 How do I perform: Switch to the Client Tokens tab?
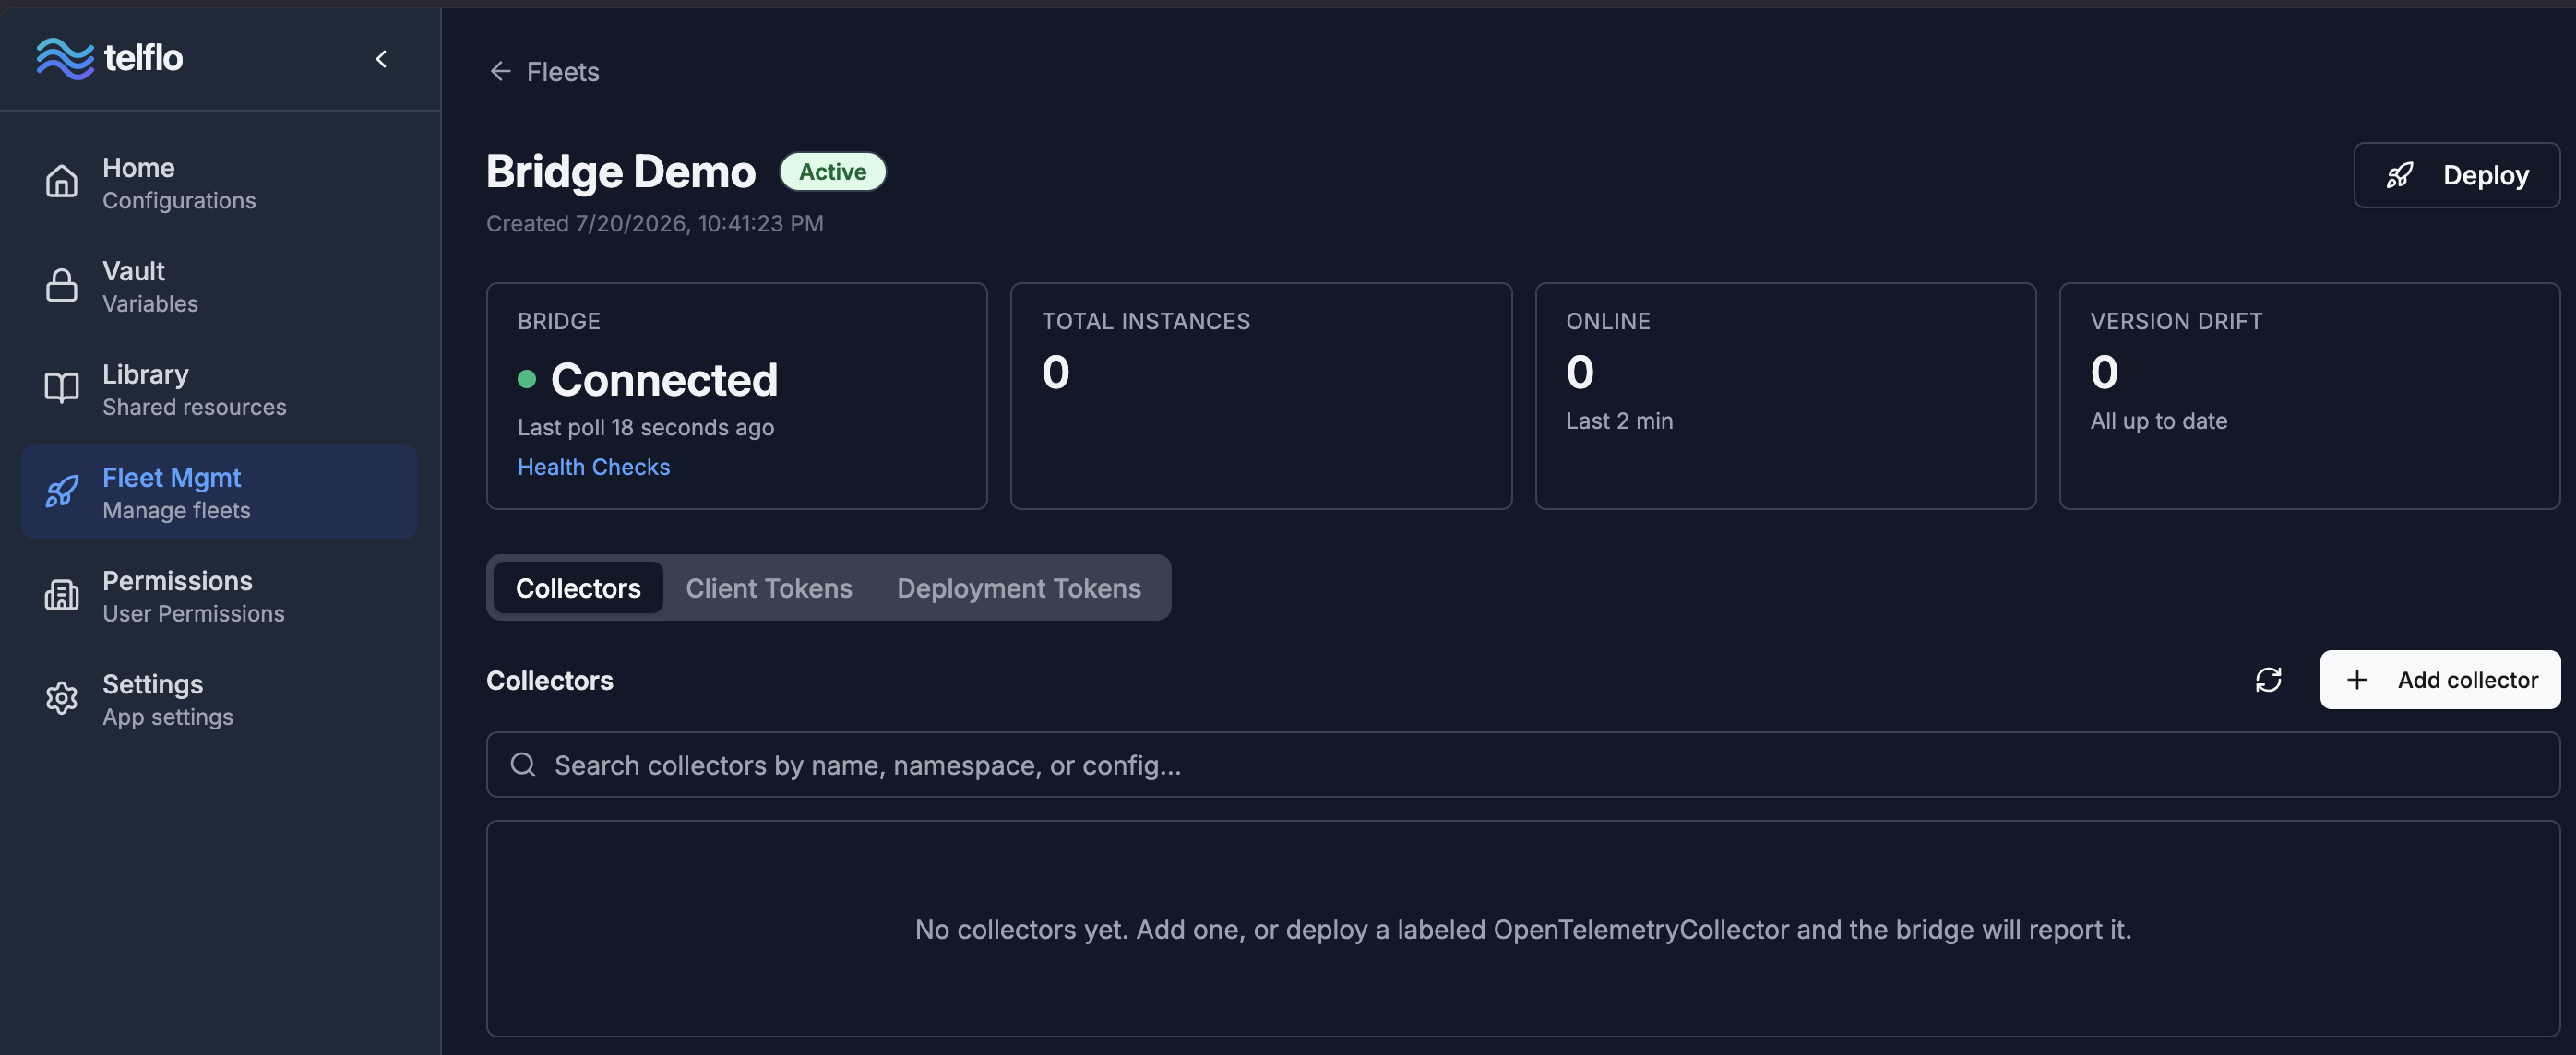(x=768, y=588)
